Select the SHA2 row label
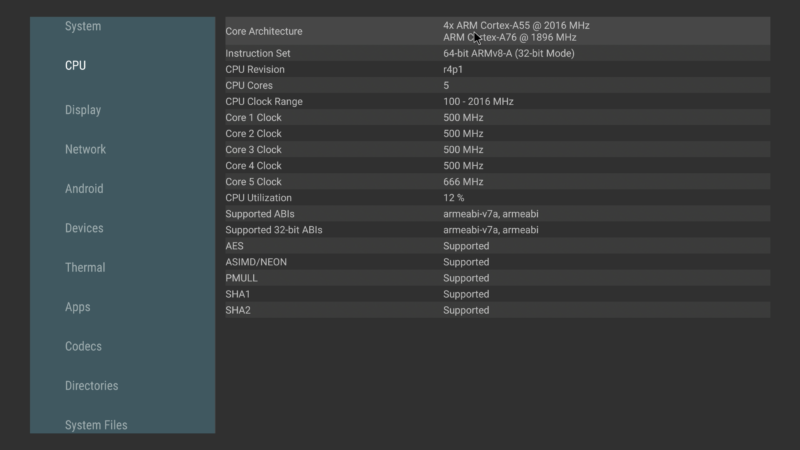This screenshot has height=450, width=800. [238, 310]
